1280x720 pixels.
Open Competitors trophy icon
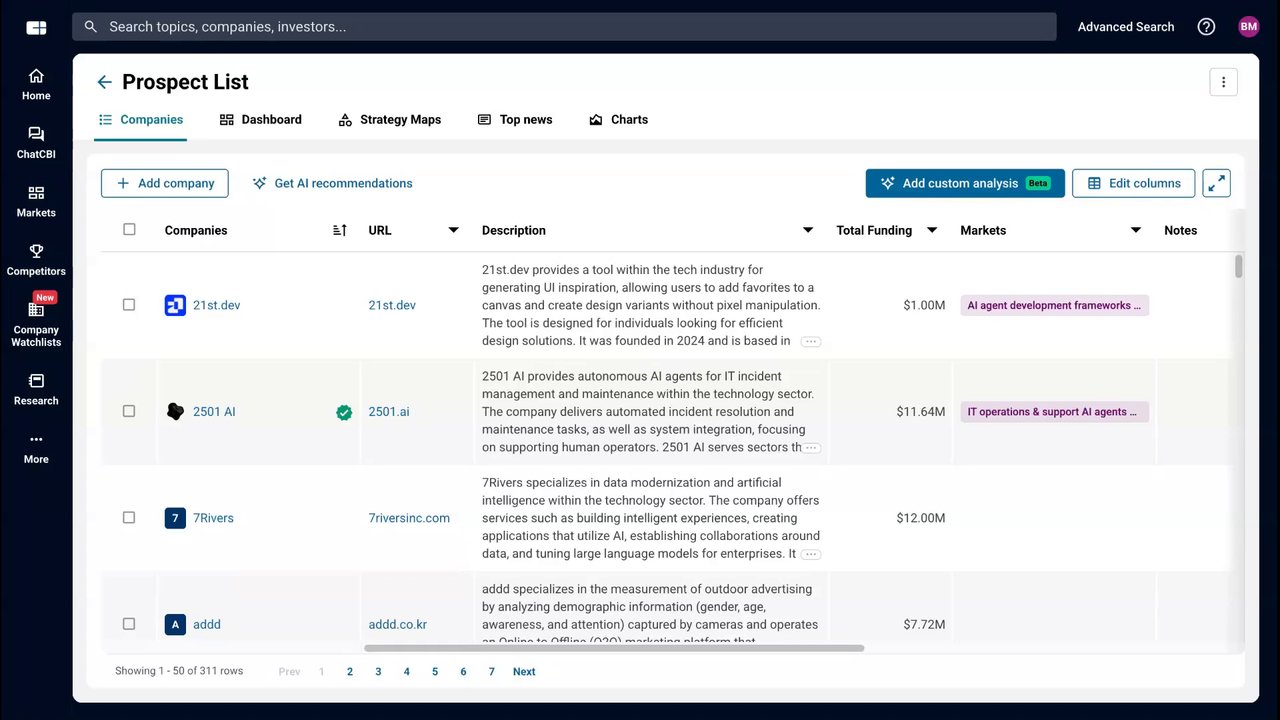point(36,251)
